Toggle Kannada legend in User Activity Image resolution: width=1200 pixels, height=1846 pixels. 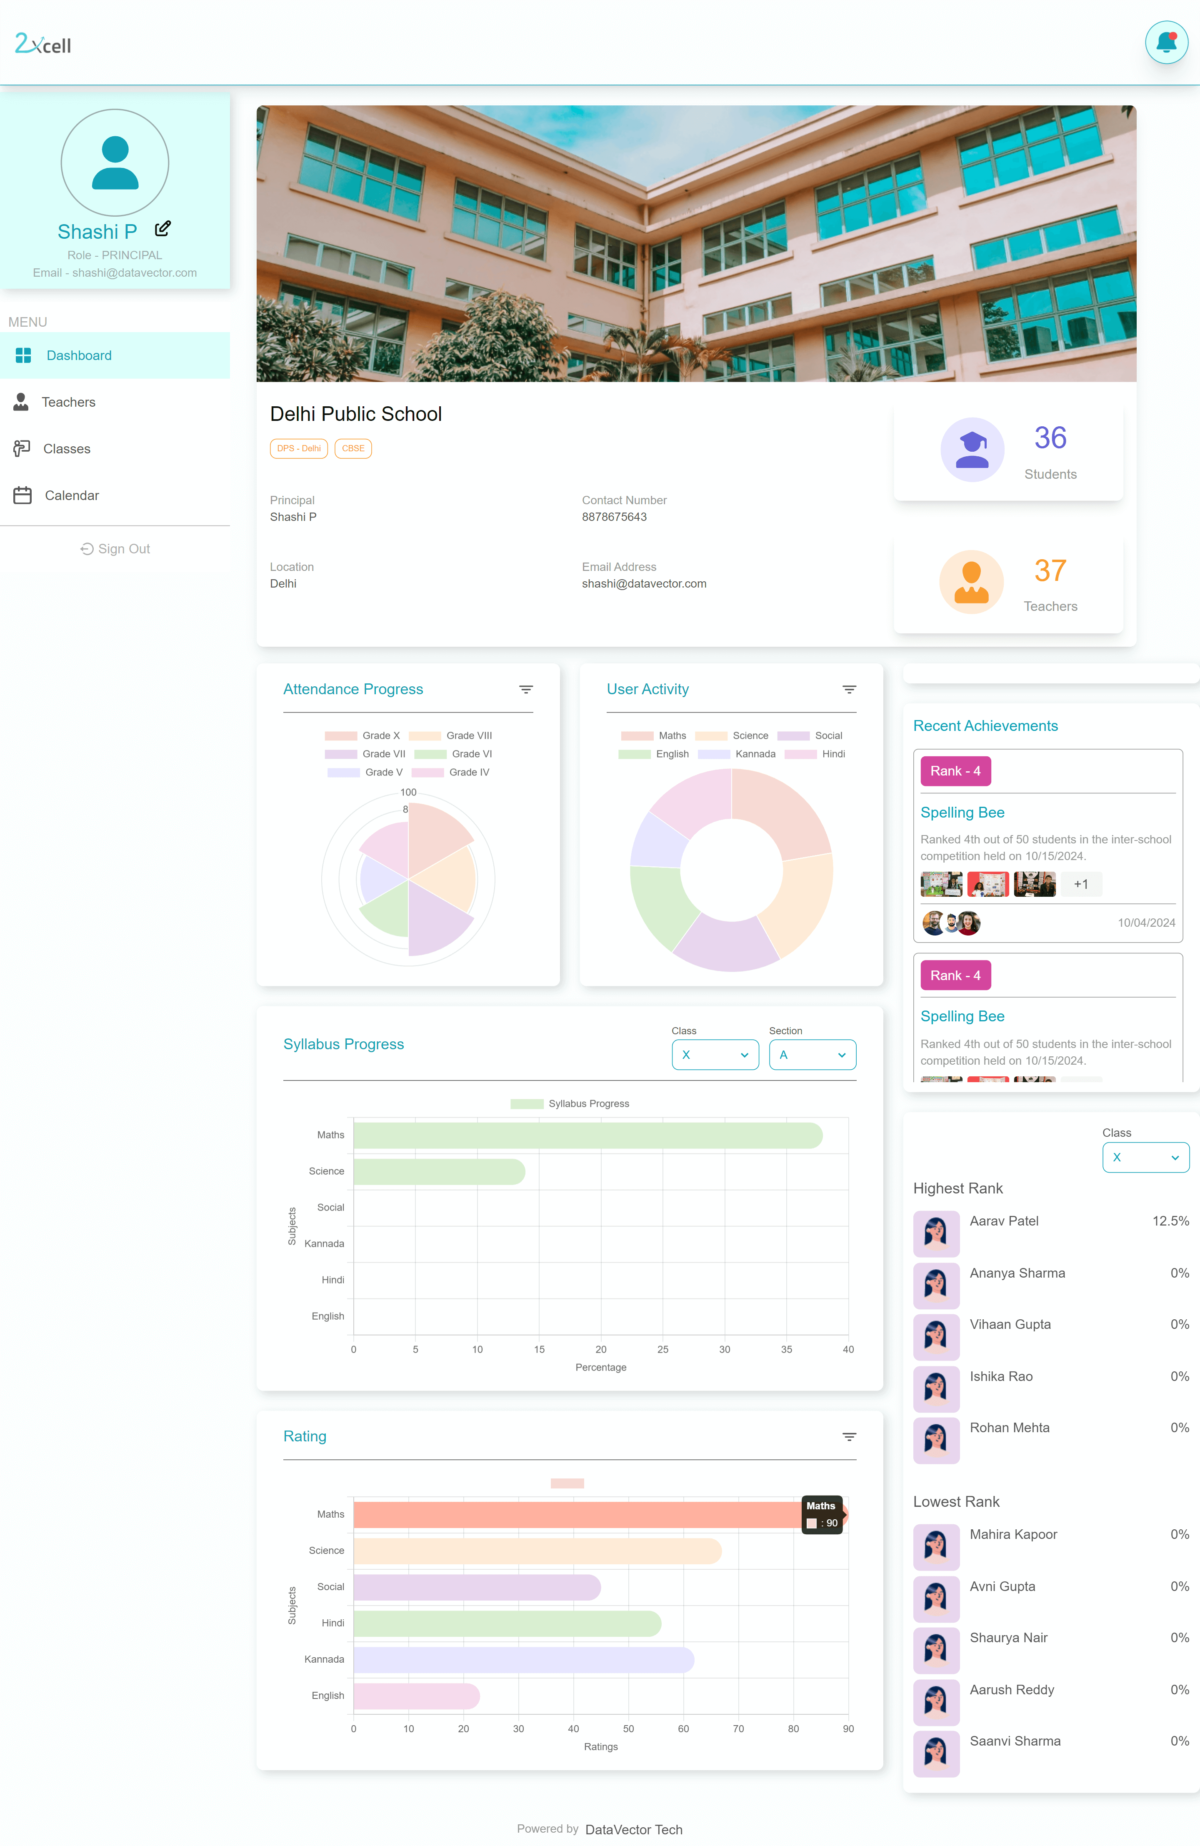(x=737, y=754)
